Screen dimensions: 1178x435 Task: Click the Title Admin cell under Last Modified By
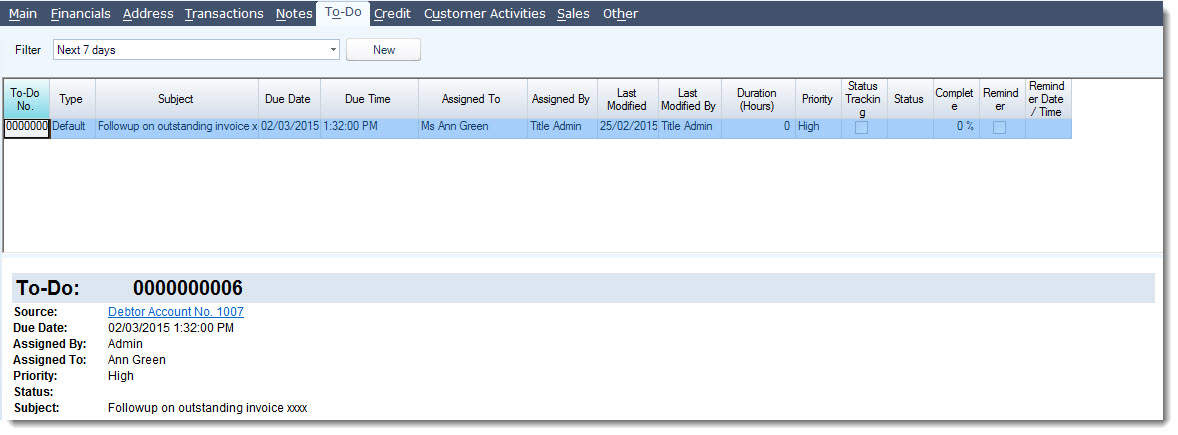(690, 128)
